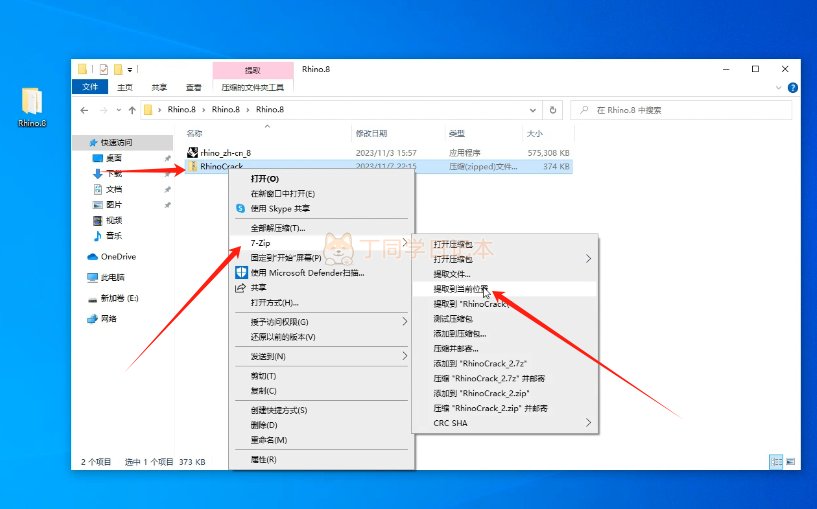Open the 7-Zip submenu entry
The height and width of the screenshot is (509, 817).
pos(321,243)
